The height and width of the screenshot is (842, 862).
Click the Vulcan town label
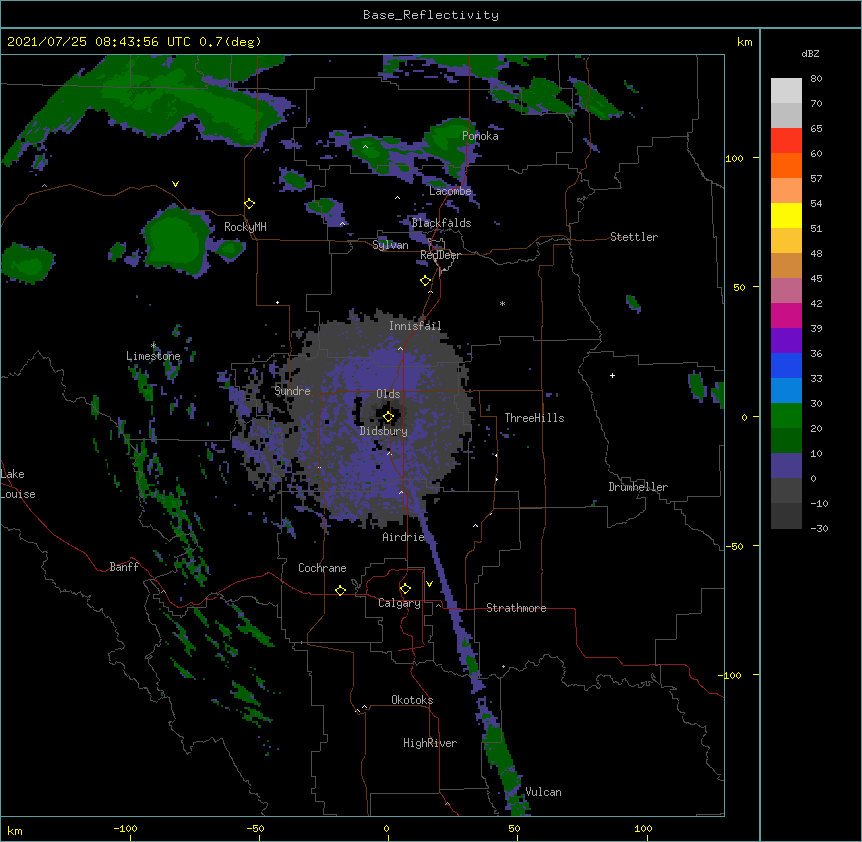[x=543, y=792]
